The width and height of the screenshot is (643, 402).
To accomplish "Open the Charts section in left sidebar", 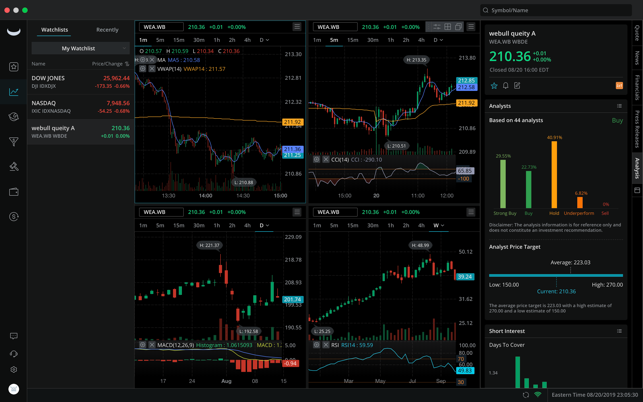I will pos(14,91).
